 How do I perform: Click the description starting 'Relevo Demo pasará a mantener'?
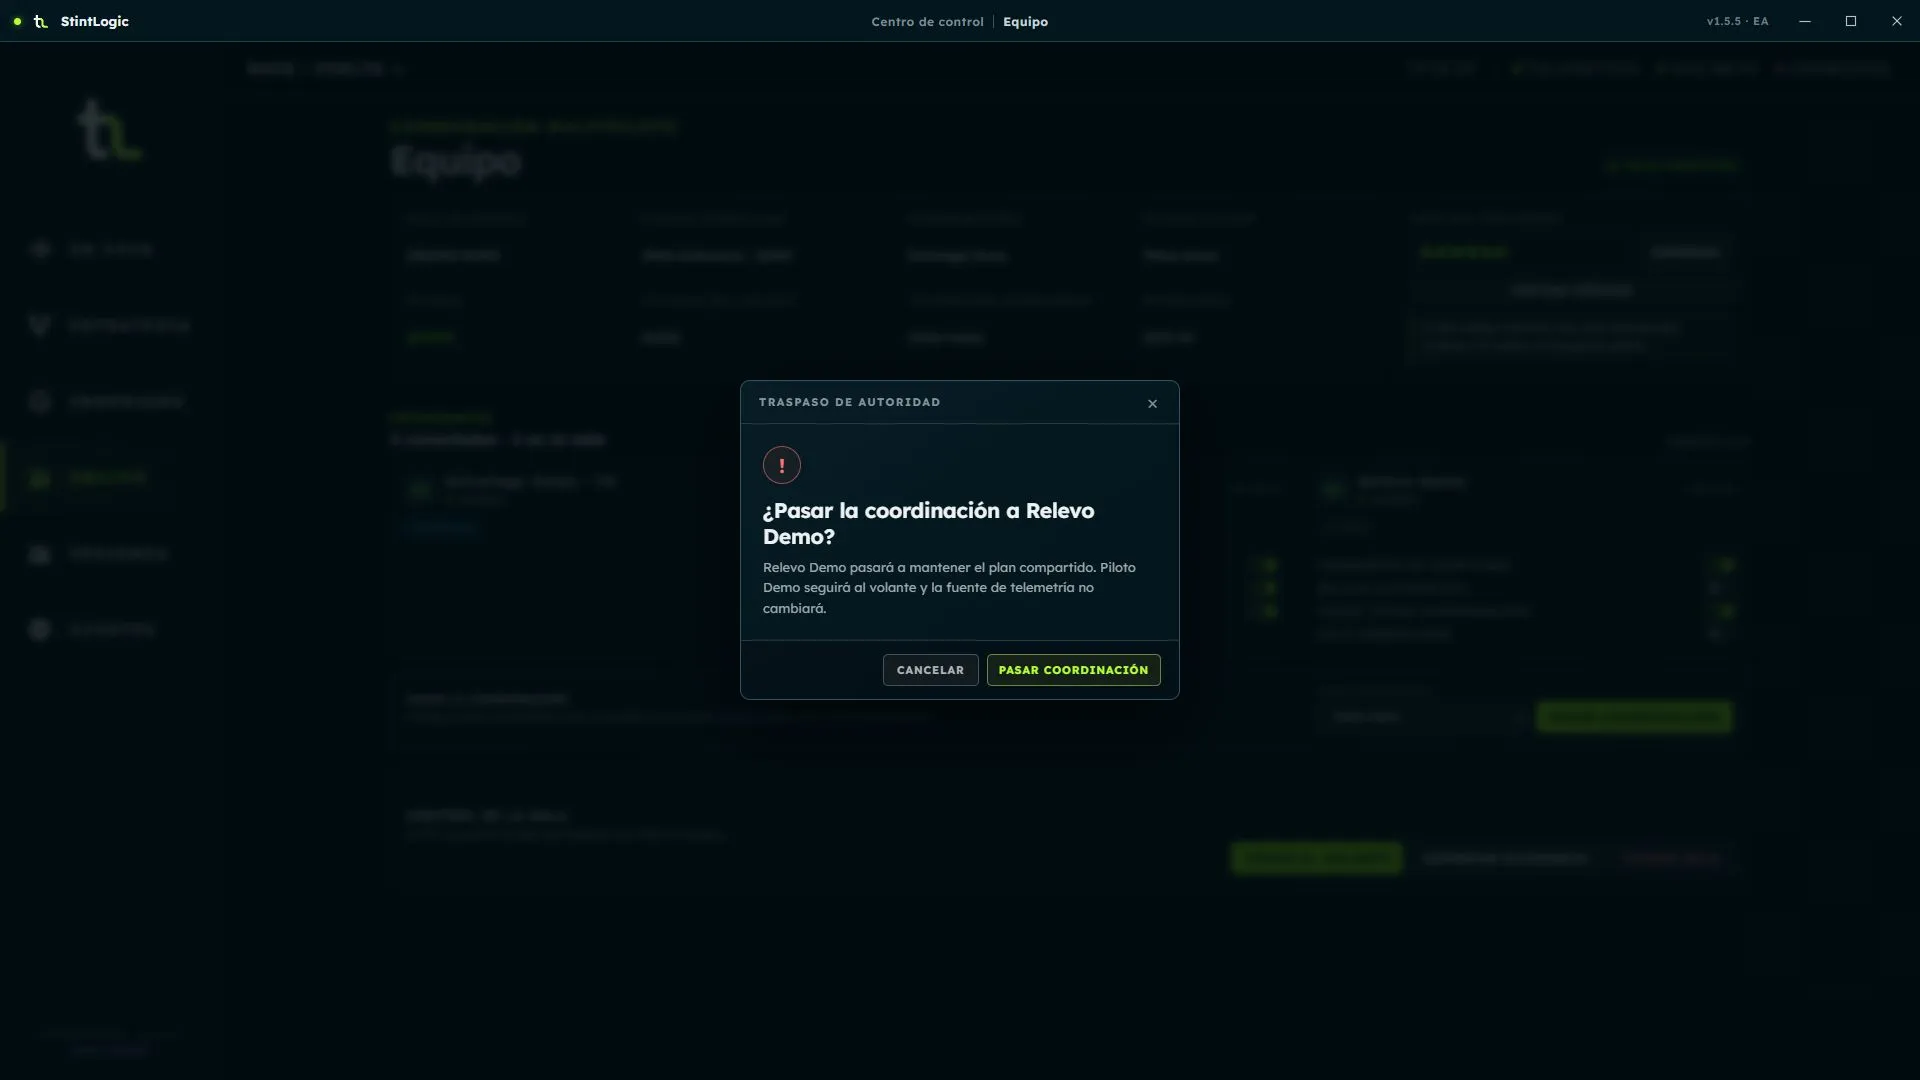(949, 588)
